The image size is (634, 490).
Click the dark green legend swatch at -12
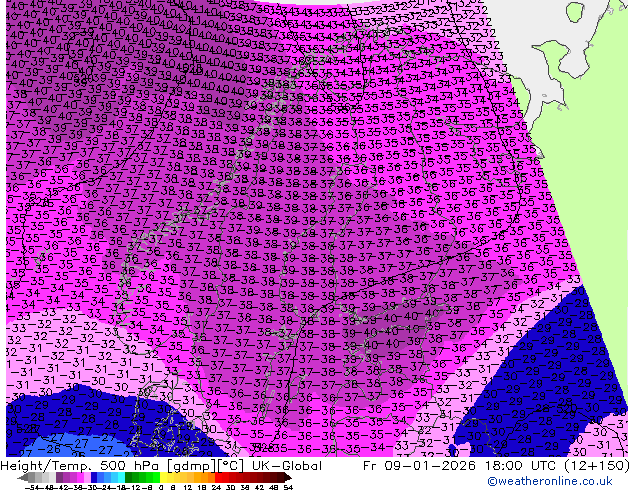pos(128,477)
